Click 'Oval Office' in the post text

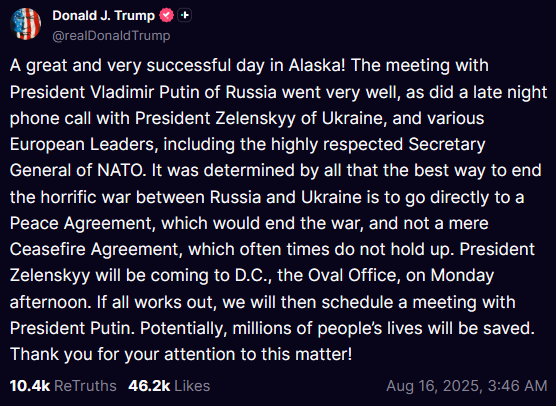click(x=354, y=276)
